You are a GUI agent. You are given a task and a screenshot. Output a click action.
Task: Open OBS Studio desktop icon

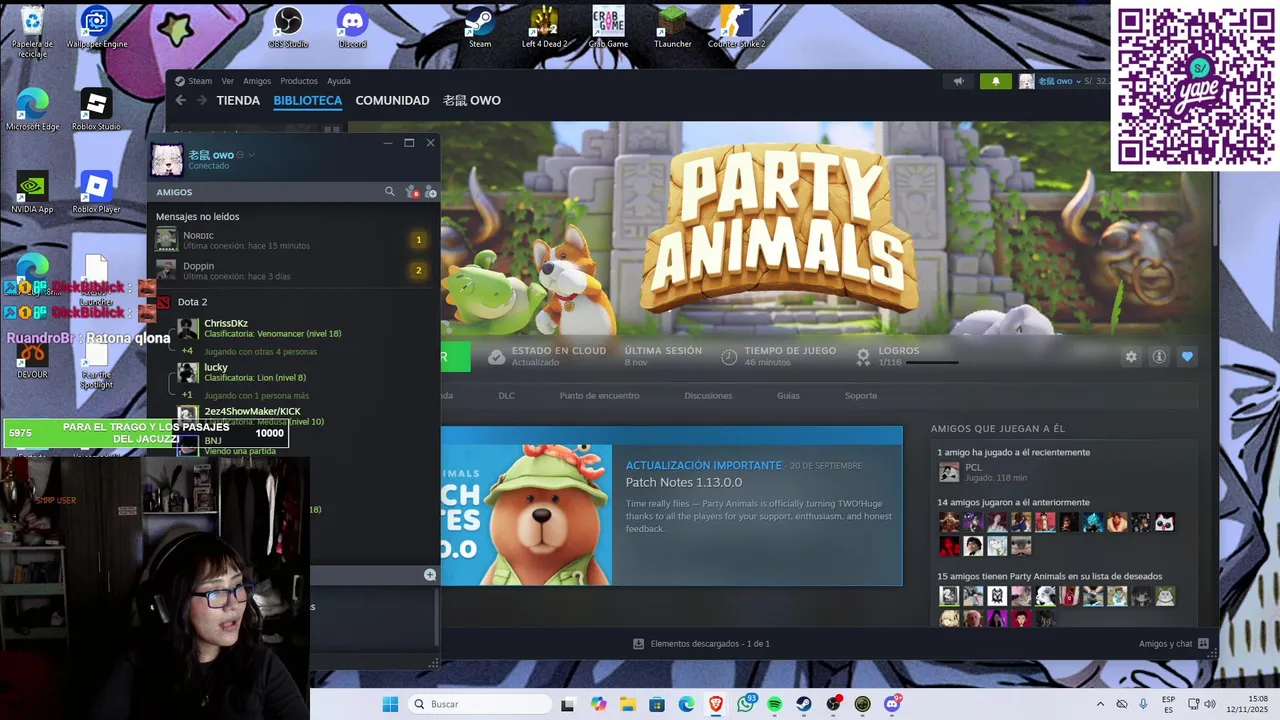pos(288,27)
